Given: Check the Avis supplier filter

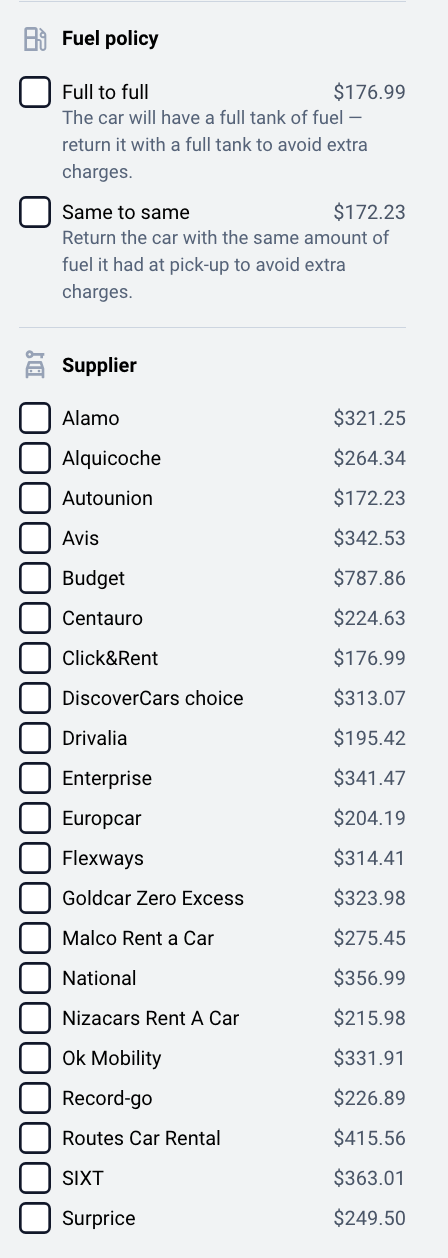Looking at the screenshot, I should [x=35, y=538].
